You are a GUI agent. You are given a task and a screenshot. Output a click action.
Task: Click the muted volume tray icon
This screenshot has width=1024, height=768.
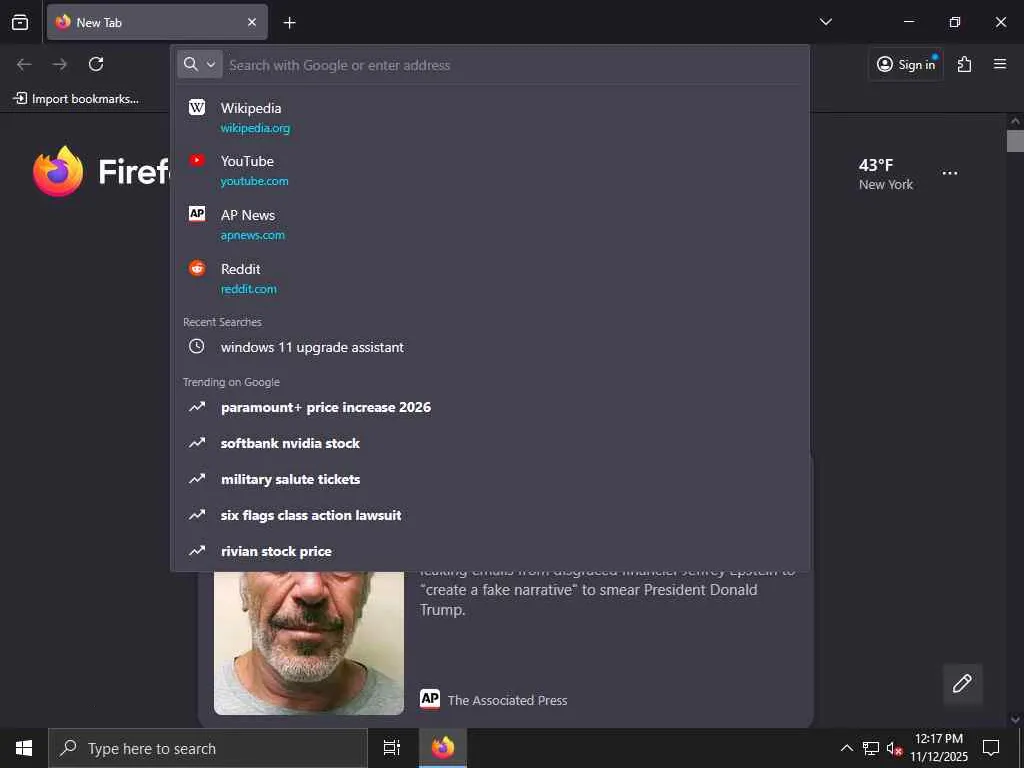point(894,748)
